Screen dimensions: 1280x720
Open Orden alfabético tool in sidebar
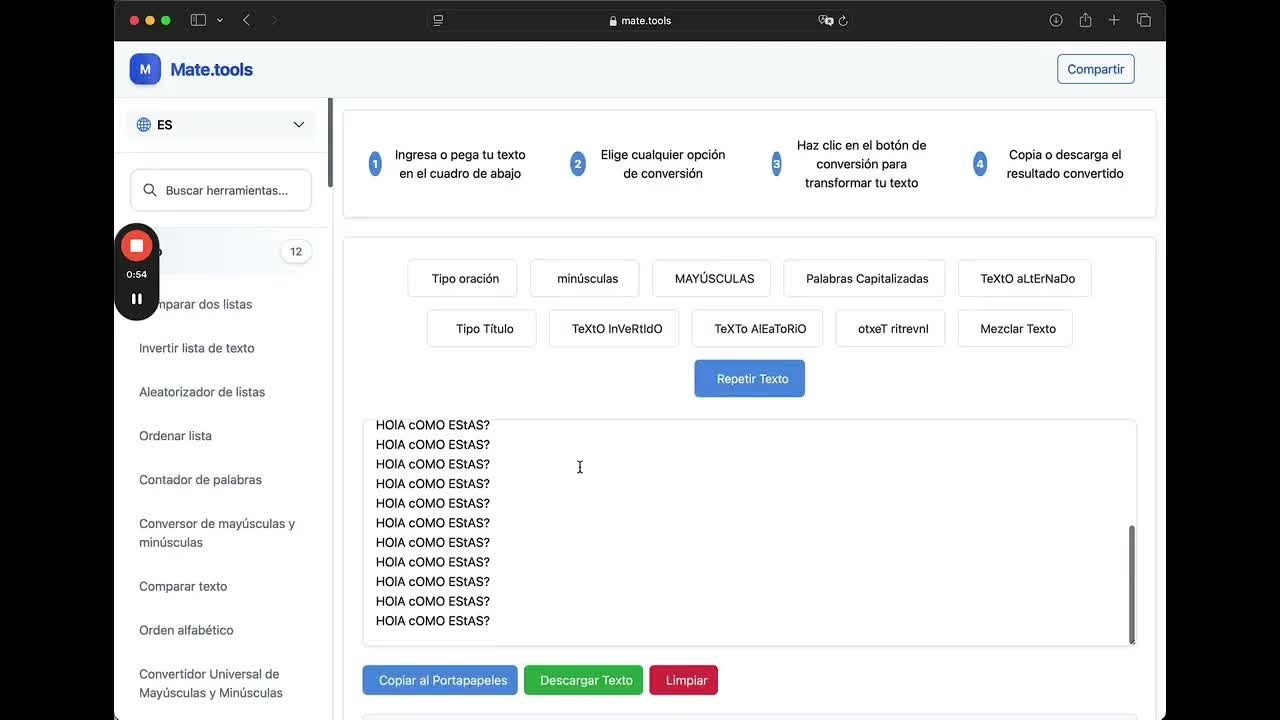(x=186, y=630)
